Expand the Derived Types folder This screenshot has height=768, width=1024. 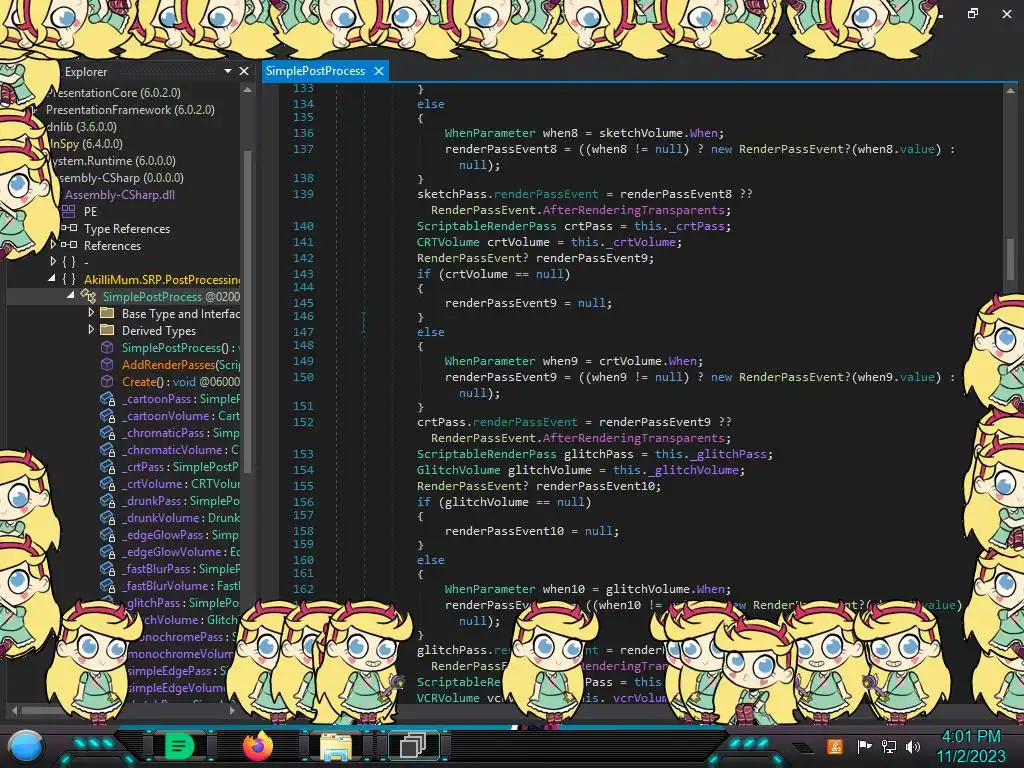91,330
